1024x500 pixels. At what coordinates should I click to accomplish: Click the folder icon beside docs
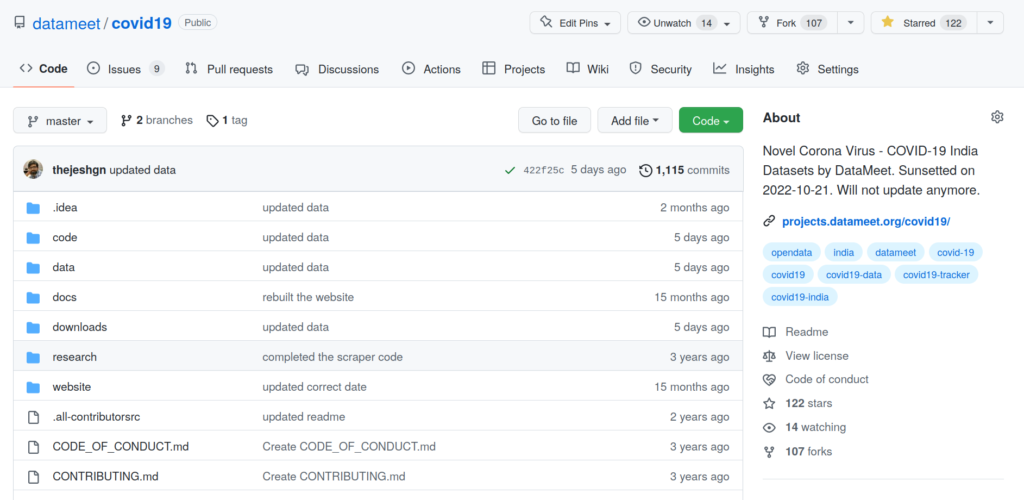click(33, 298)
